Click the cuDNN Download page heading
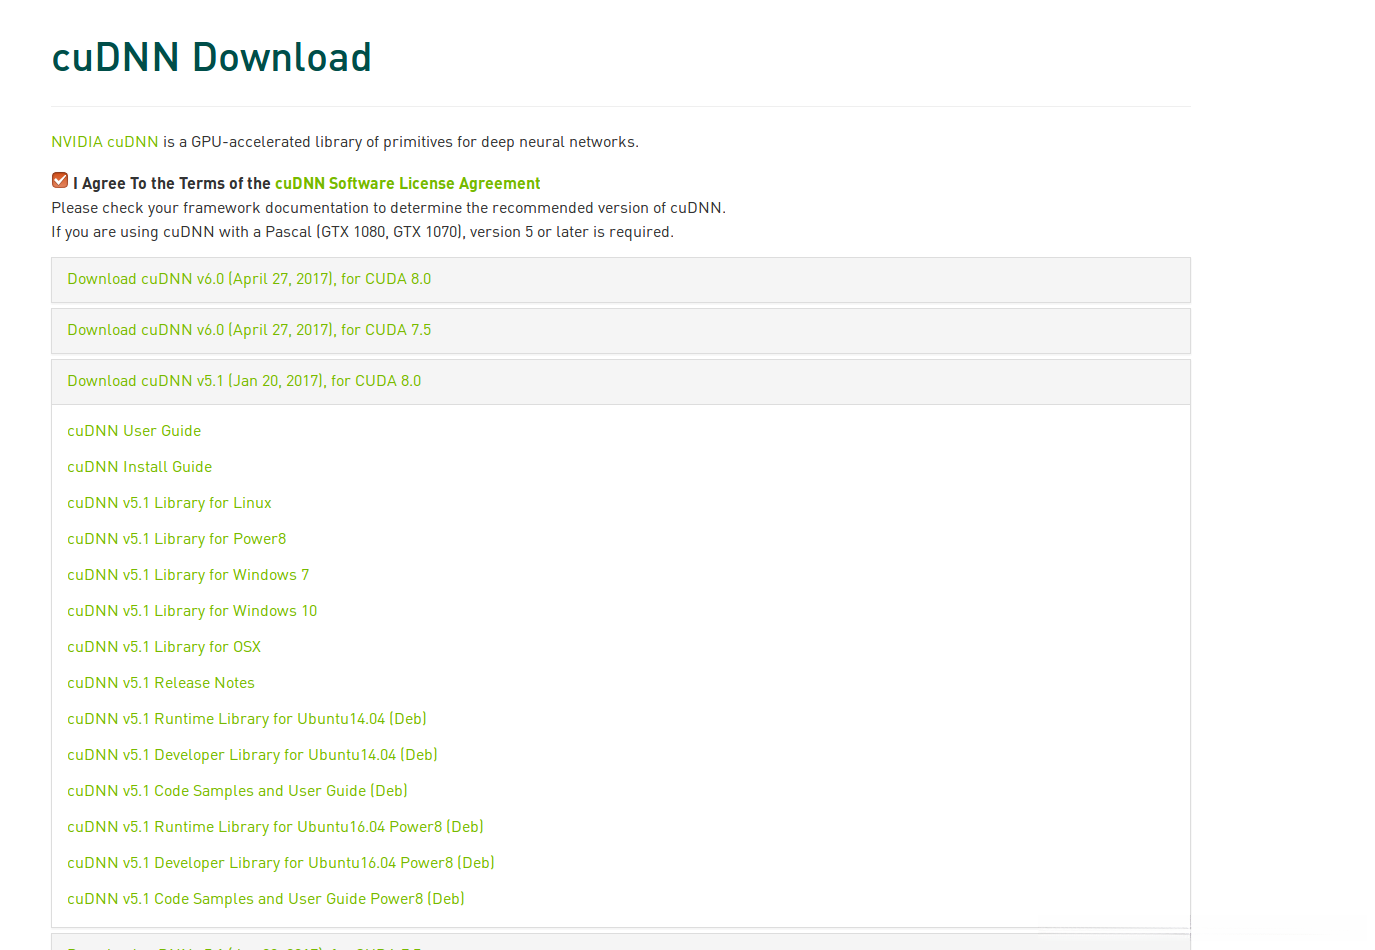 click(211, 57)
